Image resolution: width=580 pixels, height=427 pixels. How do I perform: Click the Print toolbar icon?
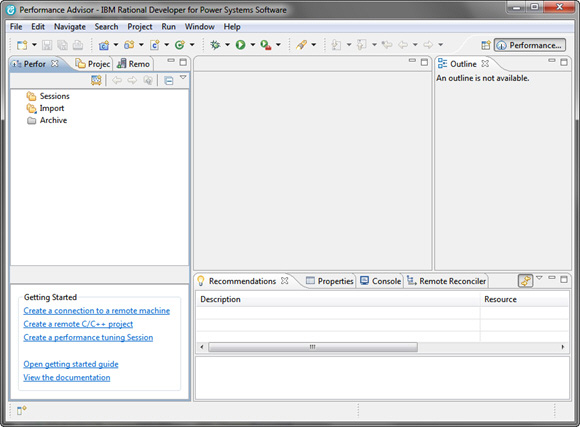pyautogui.click(x=78, y=45)
